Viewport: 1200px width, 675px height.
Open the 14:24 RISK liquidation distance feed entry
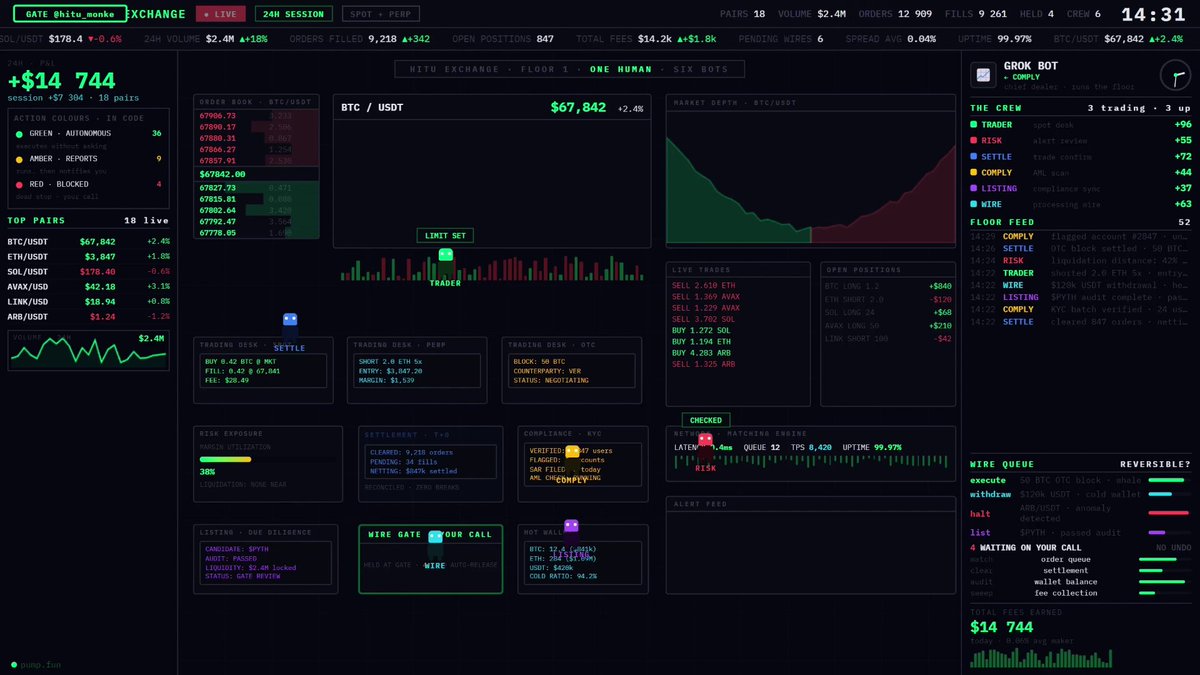(x=1081, y=261)
